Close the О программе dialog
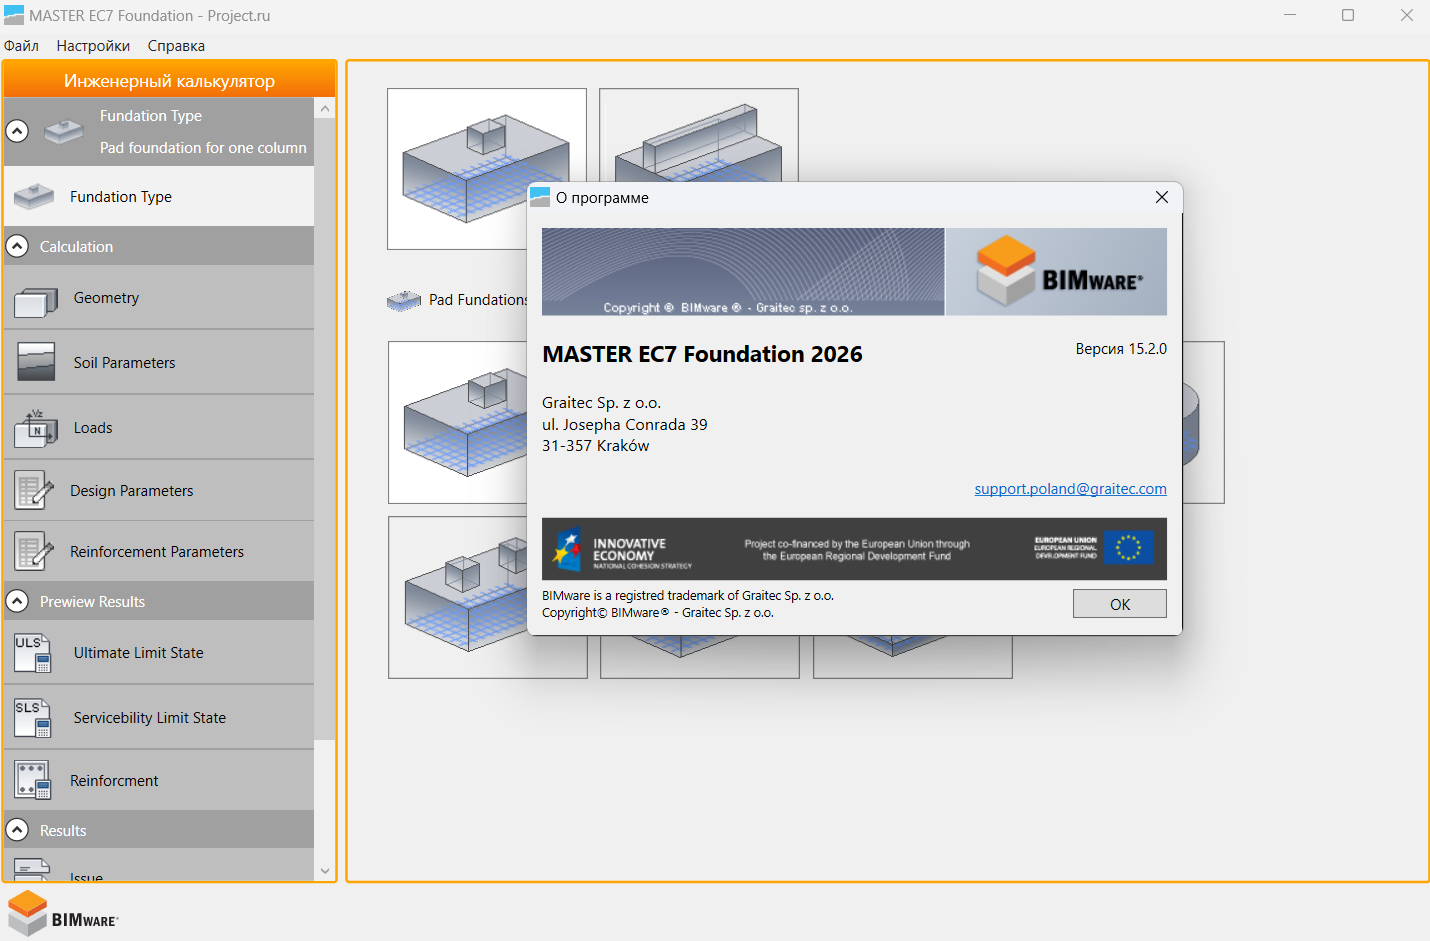 [1162, 197]
